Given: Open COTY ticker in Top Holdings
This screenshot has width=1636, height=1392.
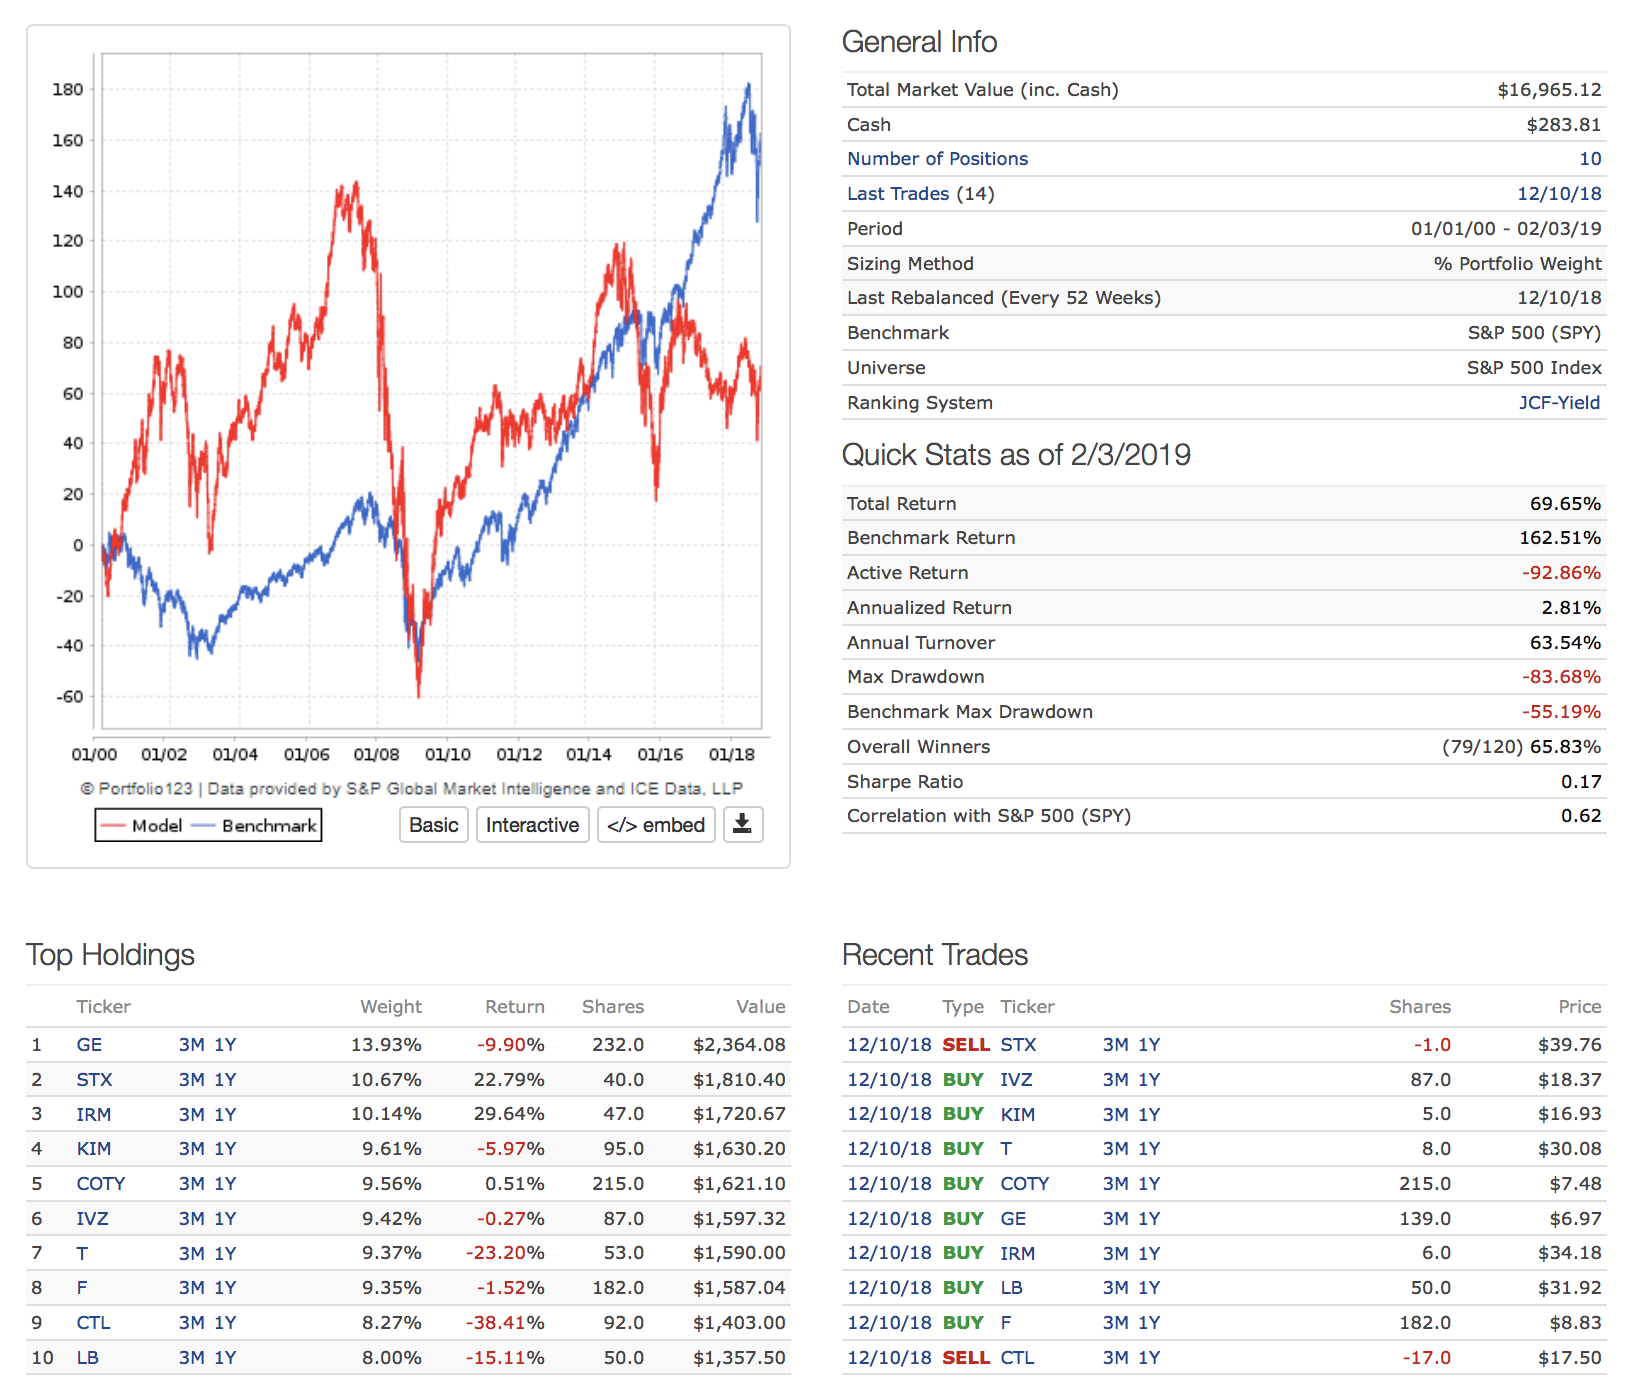Looking at the screenshot, I should tap(100, 1184).
